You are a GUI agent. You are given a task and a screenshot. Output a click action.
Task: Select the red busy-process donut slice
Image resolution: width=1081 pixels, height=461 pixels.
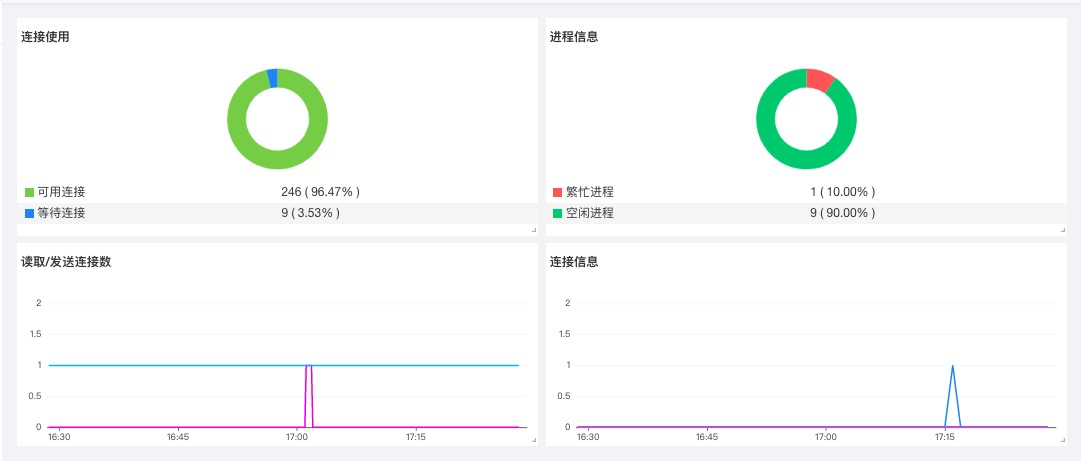[819, 80]
